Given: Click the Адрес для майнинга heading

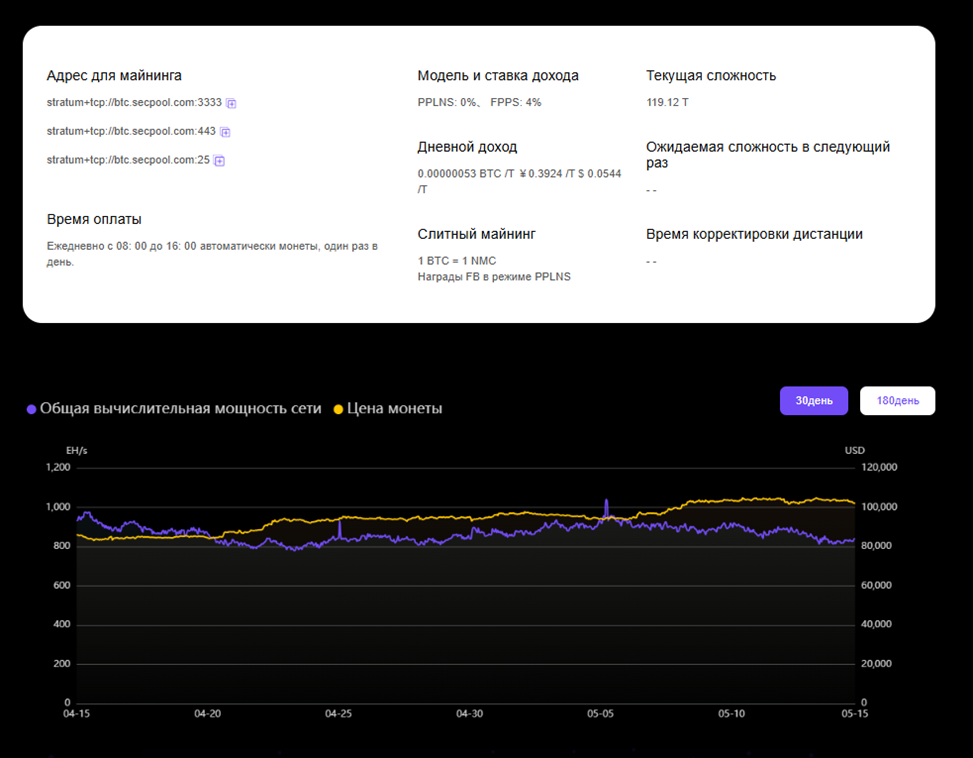Looking at the screenshot, I should coord(114,76).
